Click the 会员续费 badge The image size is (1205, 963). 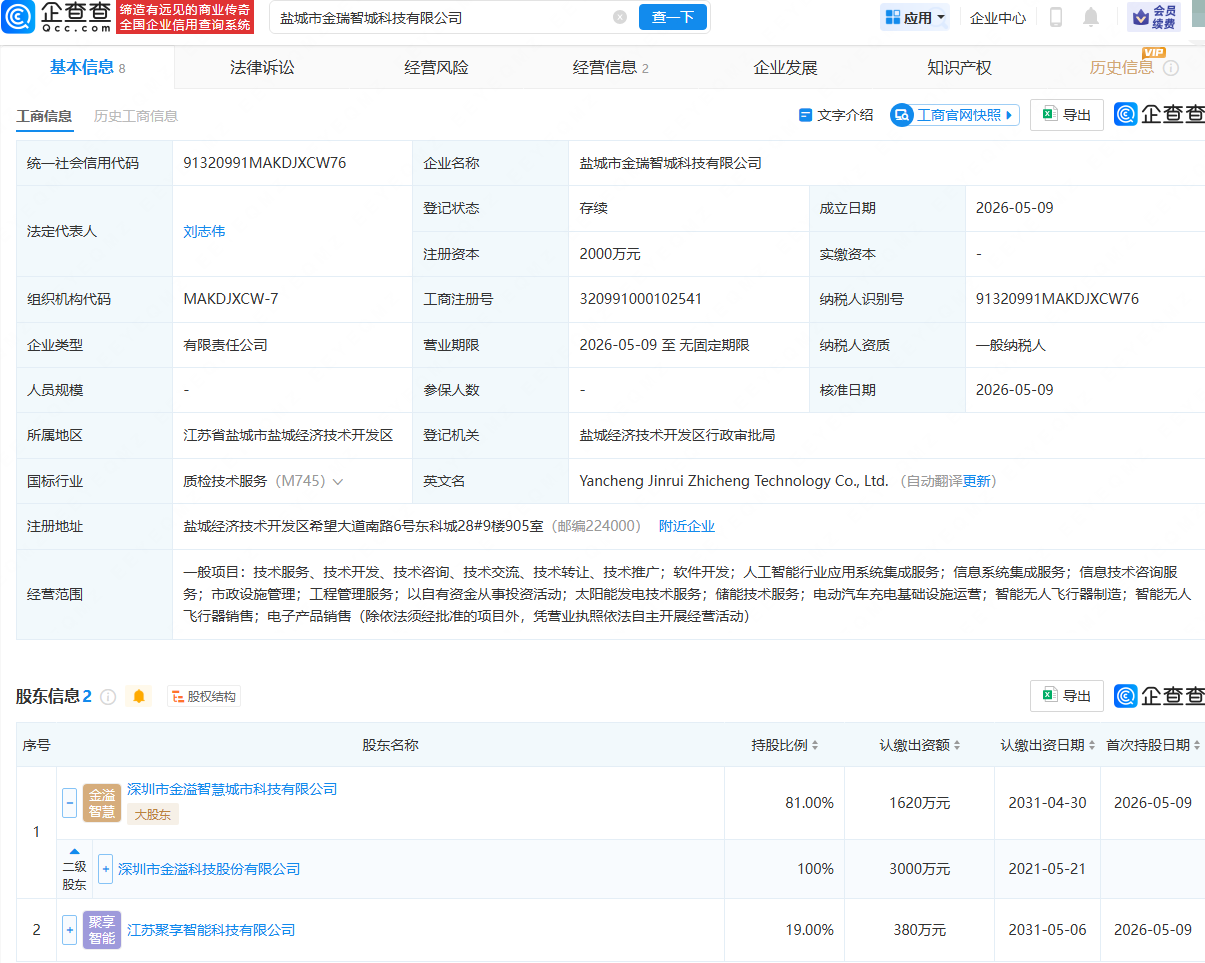[x=1153, y=17]
